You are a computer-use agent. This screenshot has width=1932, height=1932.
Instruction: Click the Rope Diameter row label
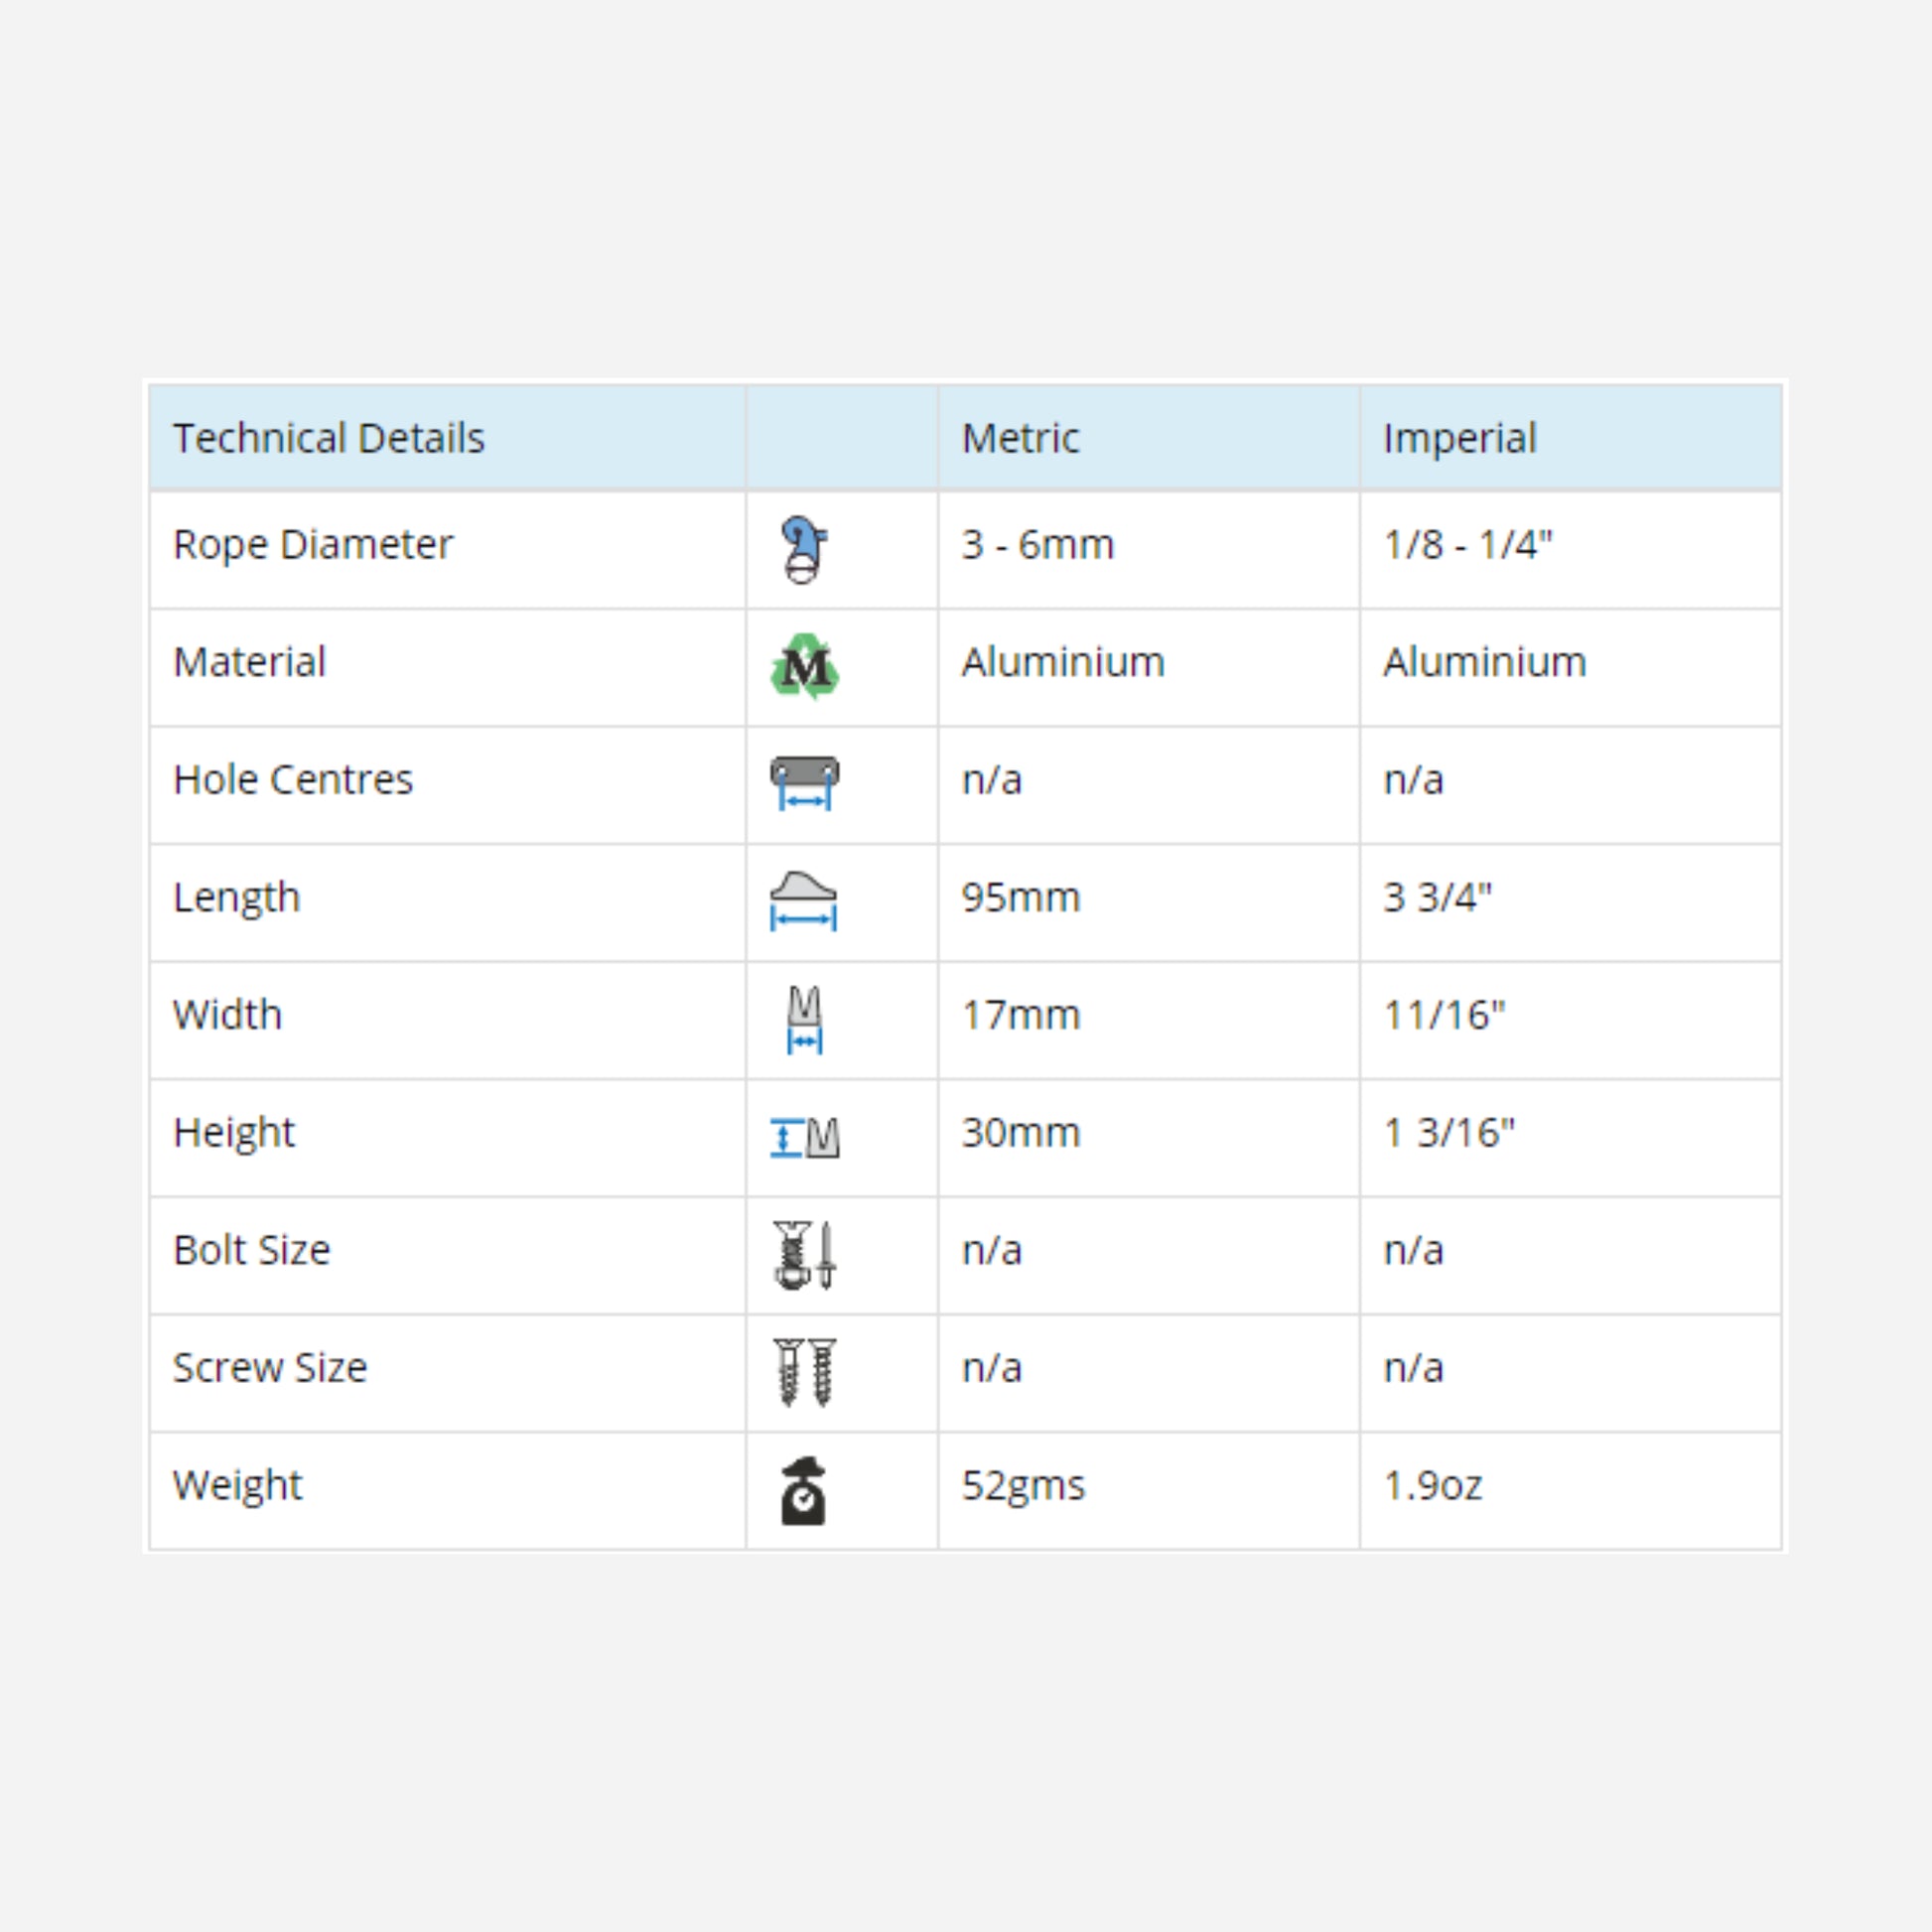point(313,545)
